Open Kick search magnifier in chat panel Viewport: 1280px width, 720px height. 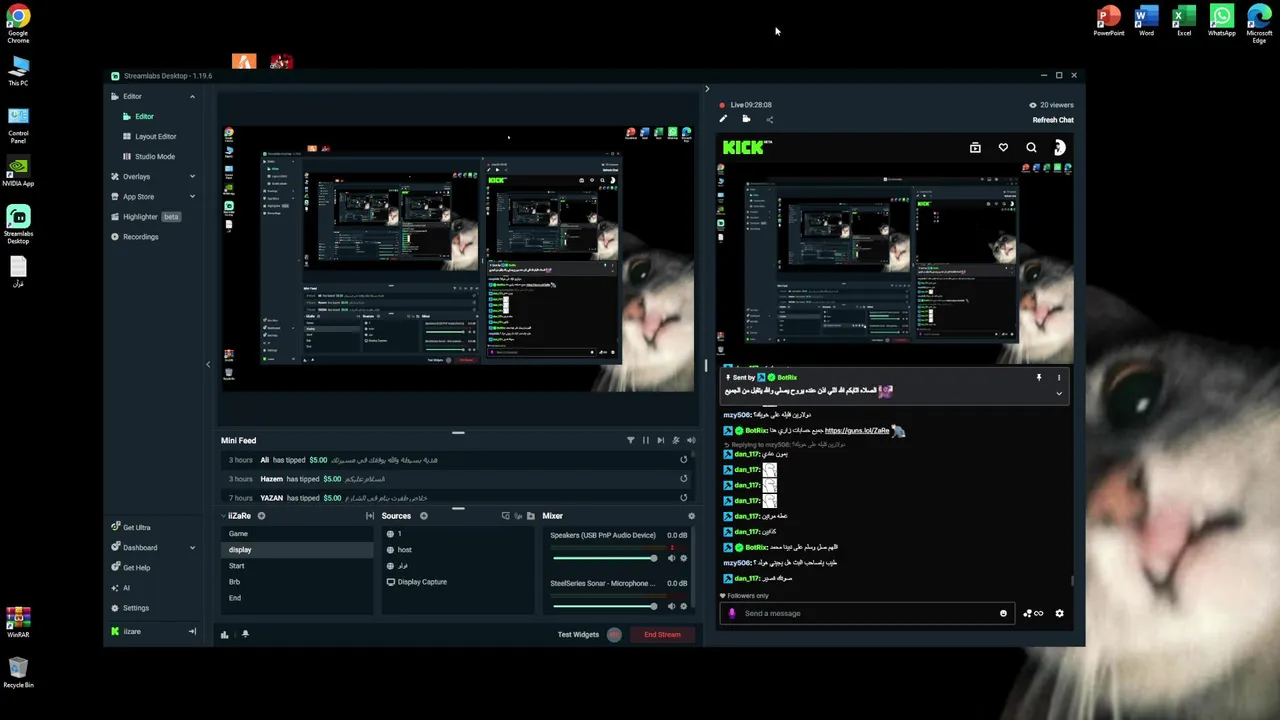[x=1031, y=148]
